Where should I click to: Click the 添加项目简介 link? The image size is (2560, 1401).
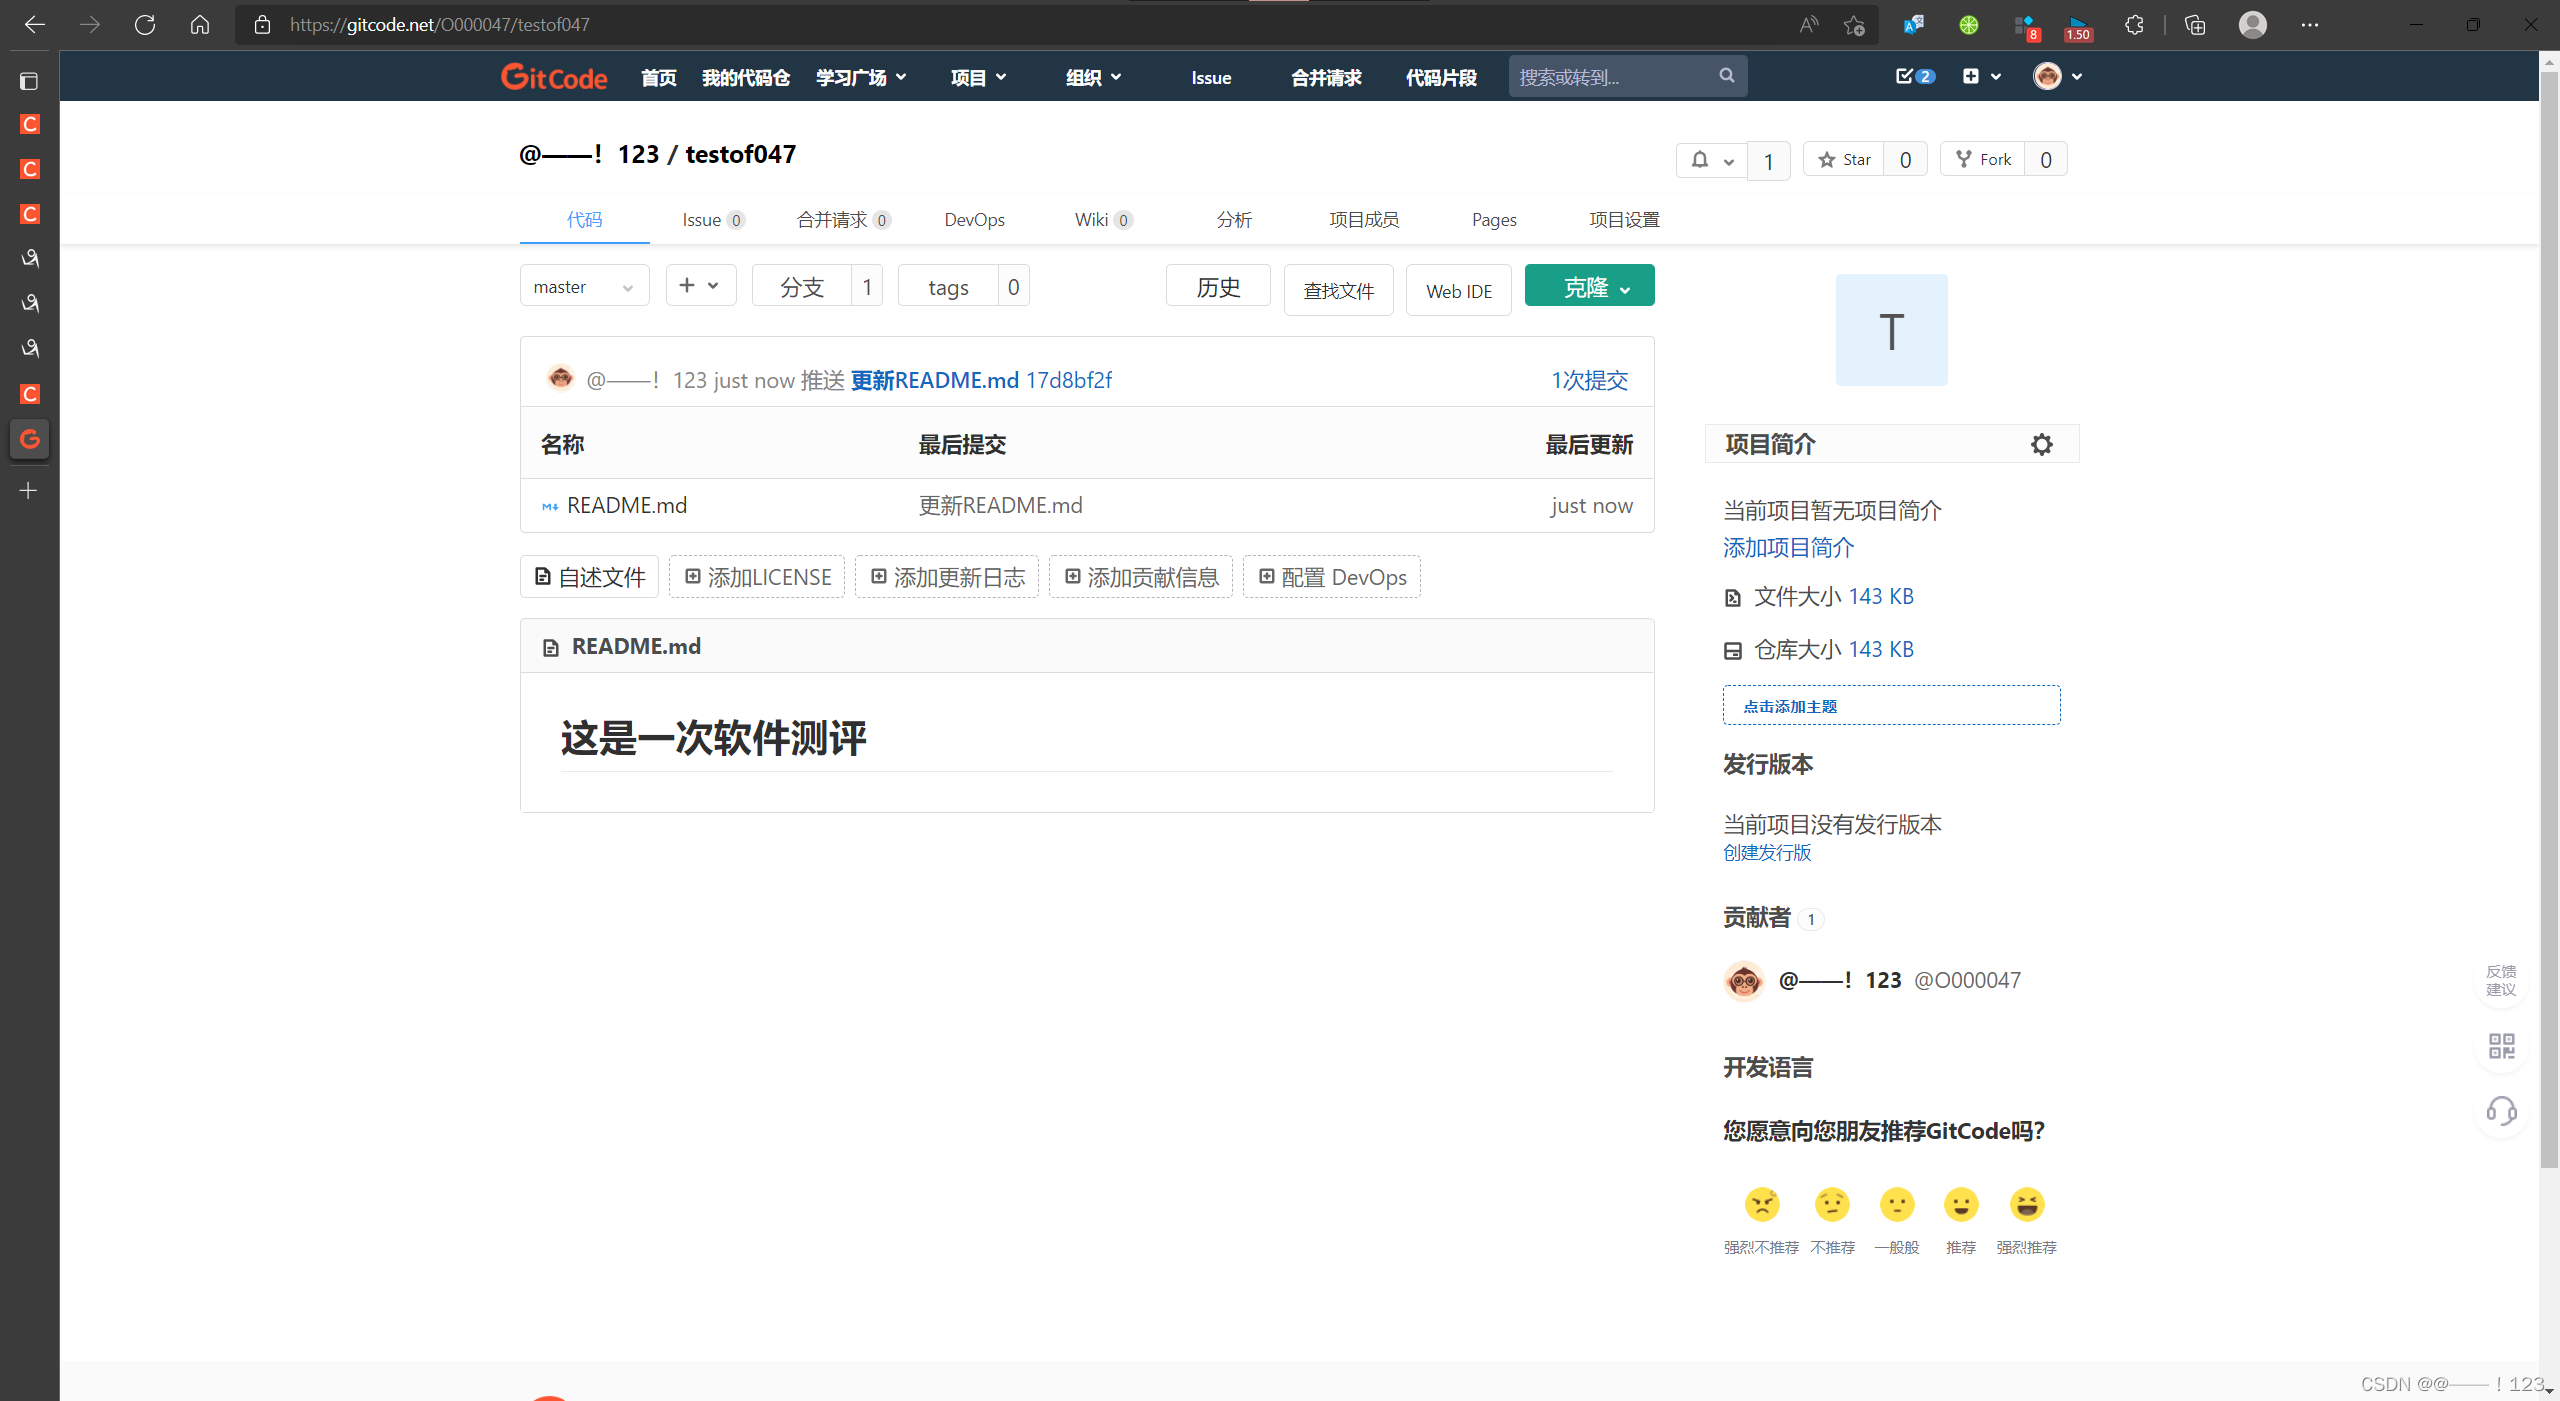pyautogui.click(x=1787, y=548)
